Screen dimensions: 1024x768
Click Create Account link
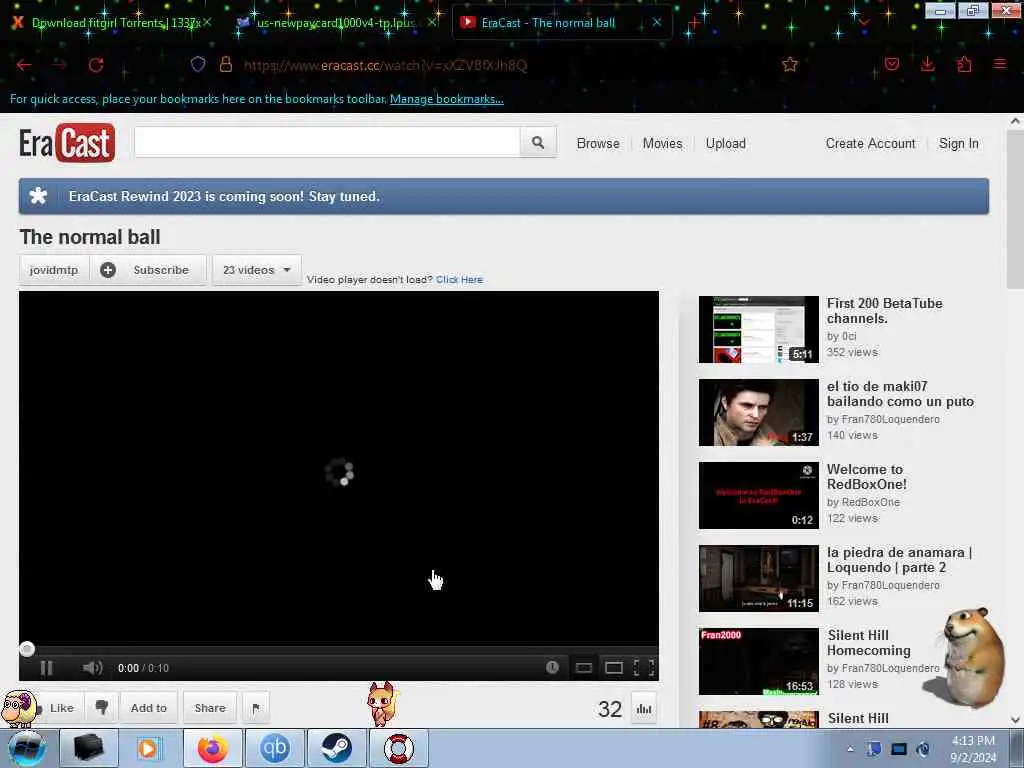[871, 143]
